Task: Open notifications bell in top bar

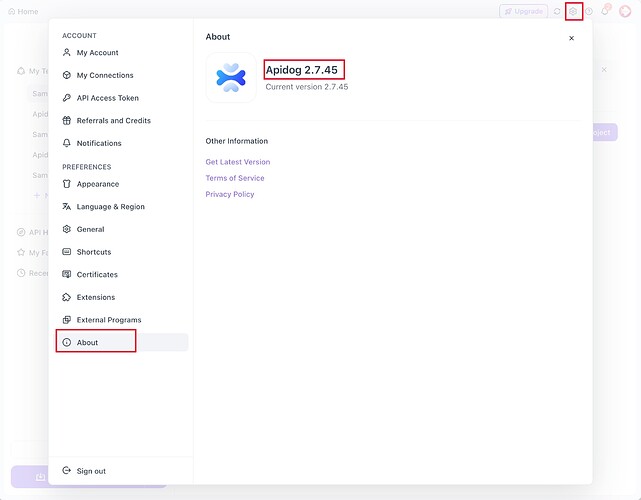Action: pyautogui.click(x=604, y=11)
